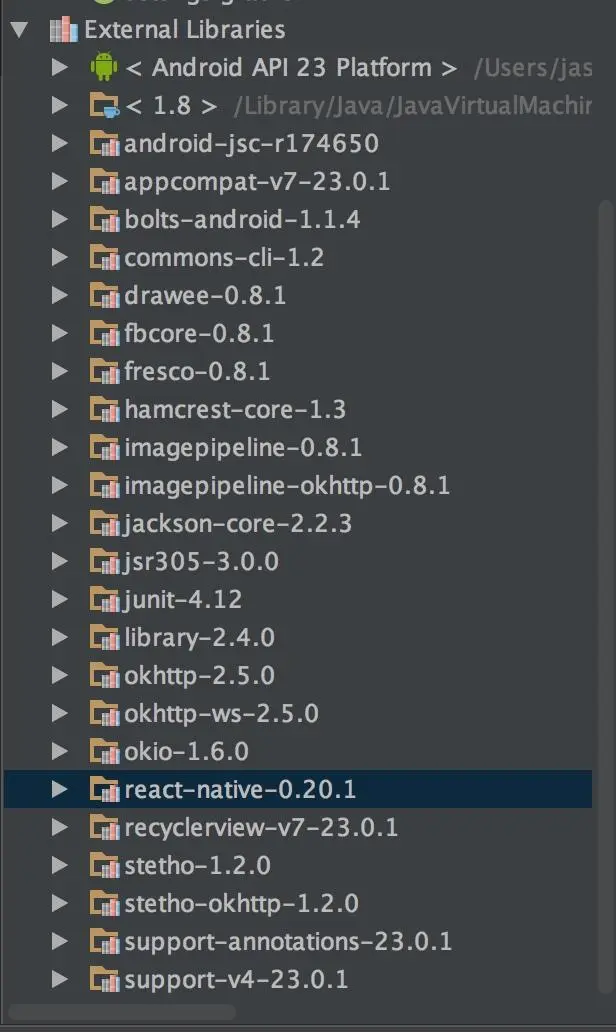Expand the highlighted react-native-0.20.1 library

pyautogui.click(x=59, y=789)
